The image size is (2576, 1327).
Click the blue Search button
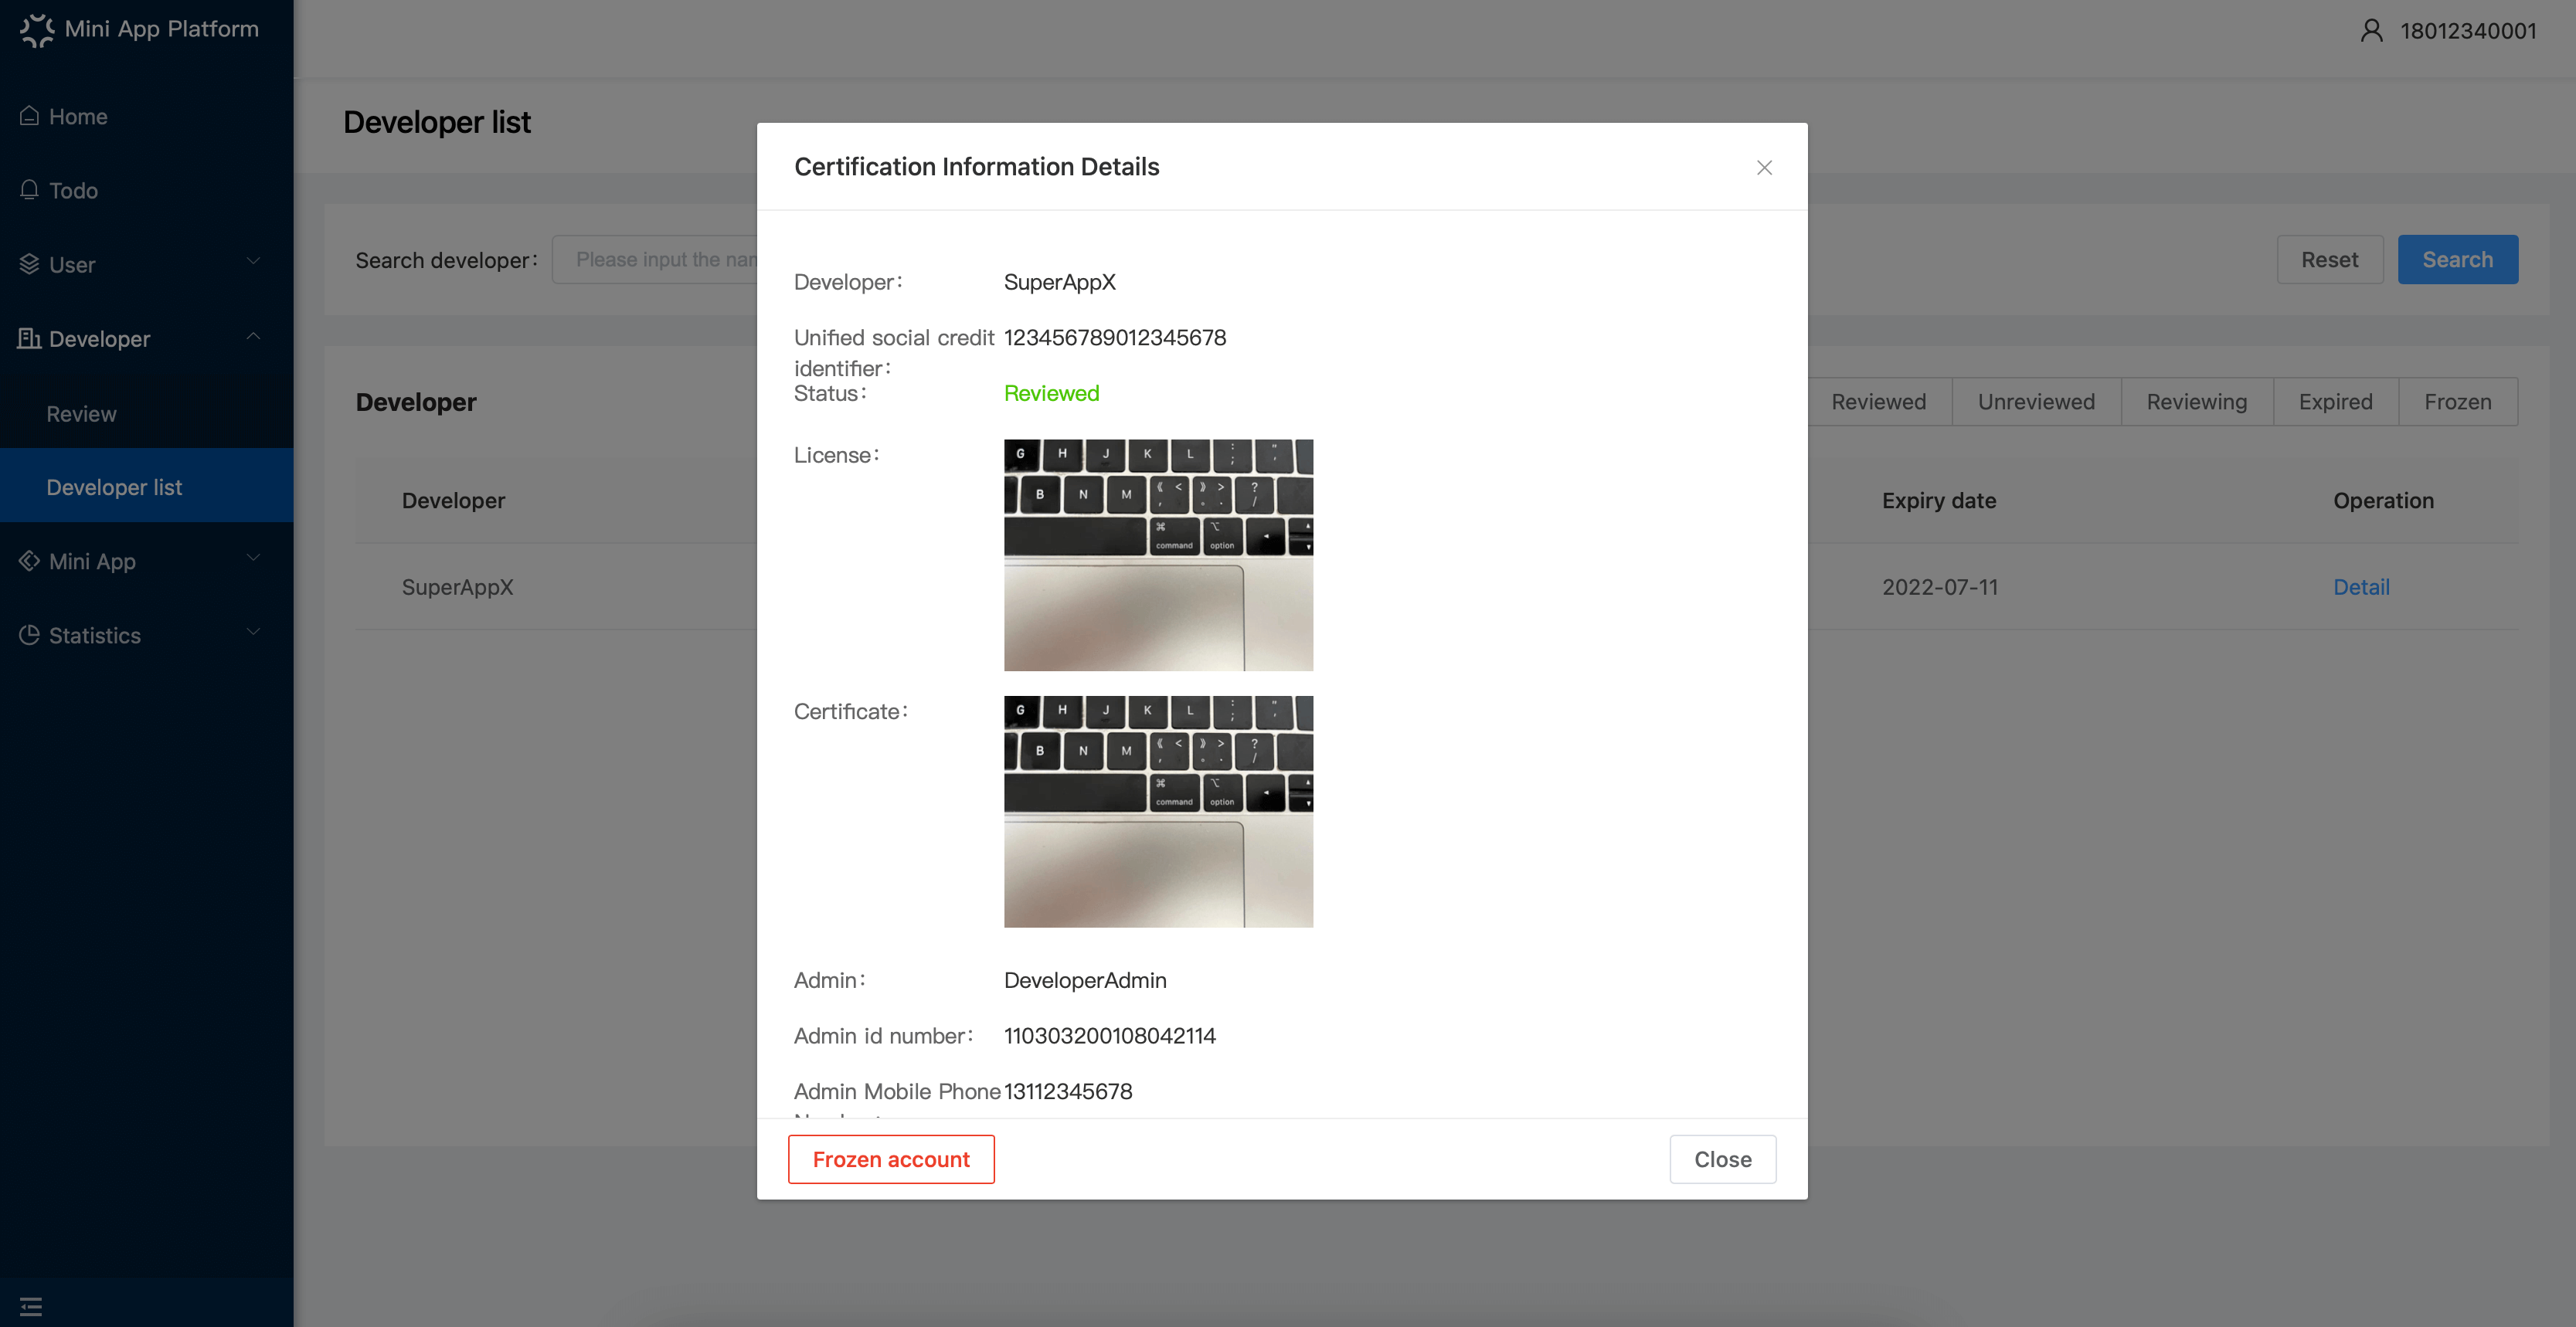[2457, 260]
